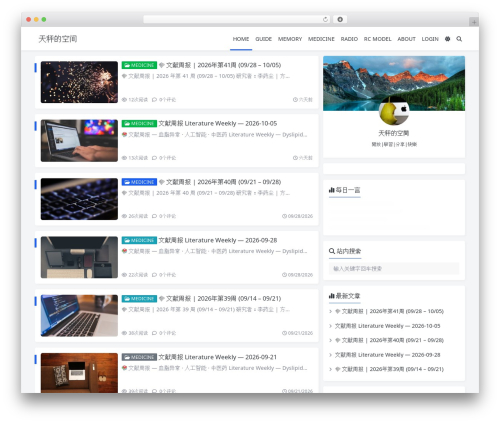
Task: Click views eye icon on week 40 post
Action: click(x=124, y=216)
